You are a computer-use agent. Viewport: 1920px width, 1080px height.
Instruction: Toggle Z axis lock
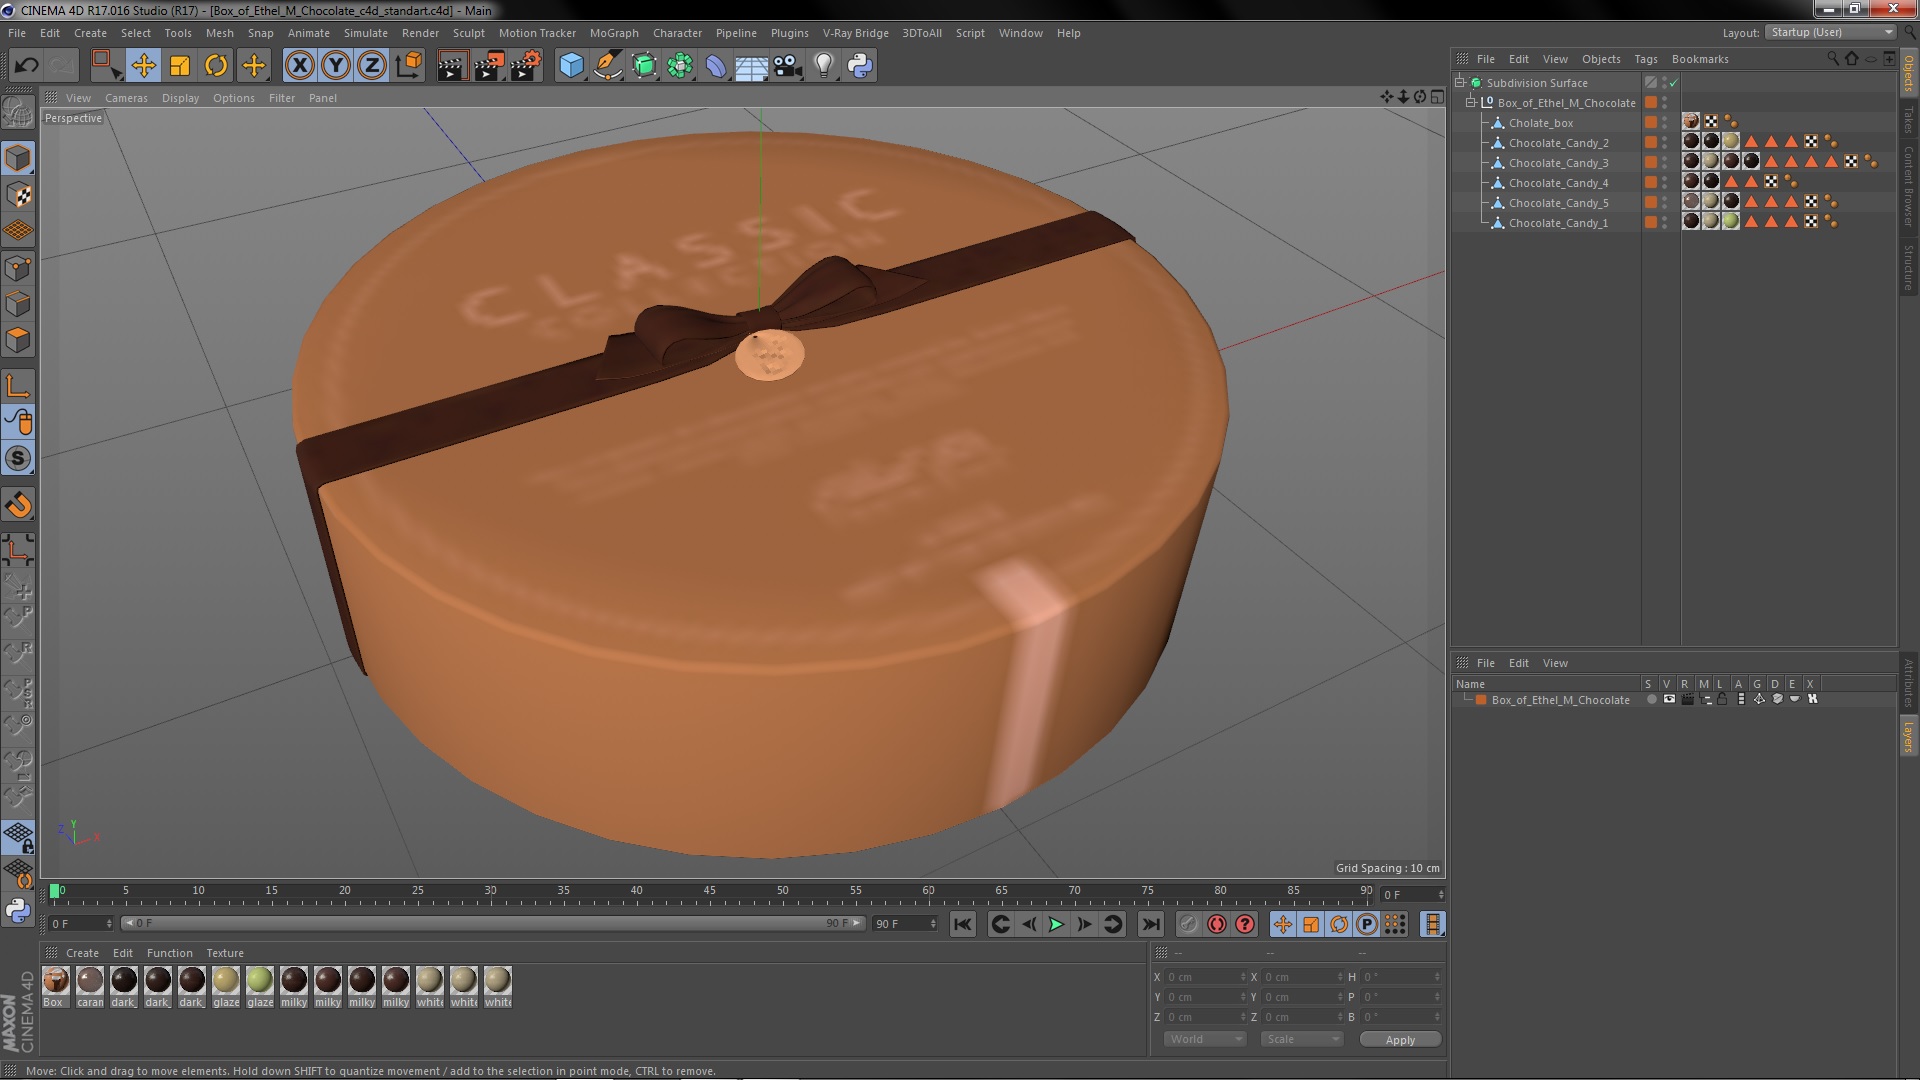(x=372, y=66)
